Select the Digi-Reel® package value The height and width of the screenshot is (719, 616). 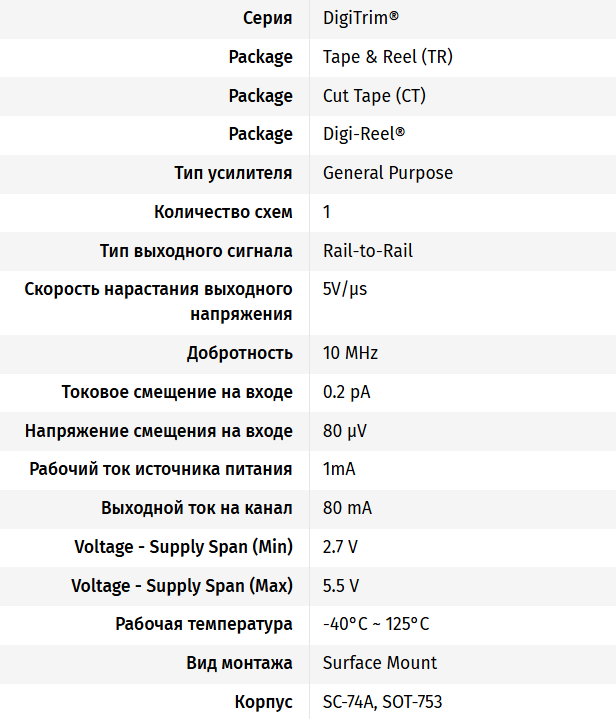pyautogui.click(x=364, y=134)
